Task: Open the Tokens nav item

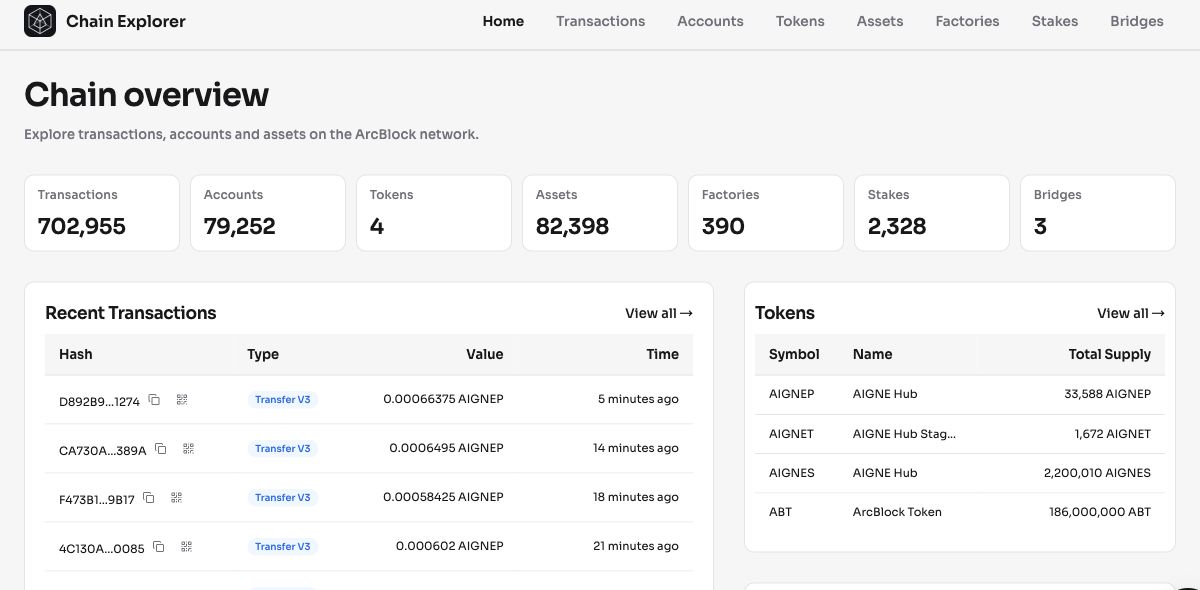Action: pyautogui.click(x=800, y=21)
